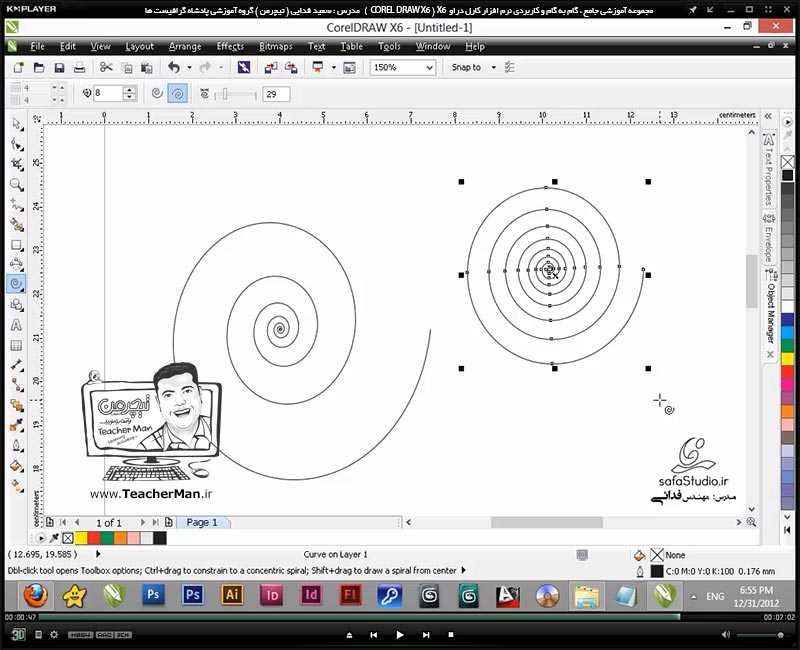The image size is (800, 650).
Task: Open the zoom level 150% dropdown
Action: click(x=429, y=67)
